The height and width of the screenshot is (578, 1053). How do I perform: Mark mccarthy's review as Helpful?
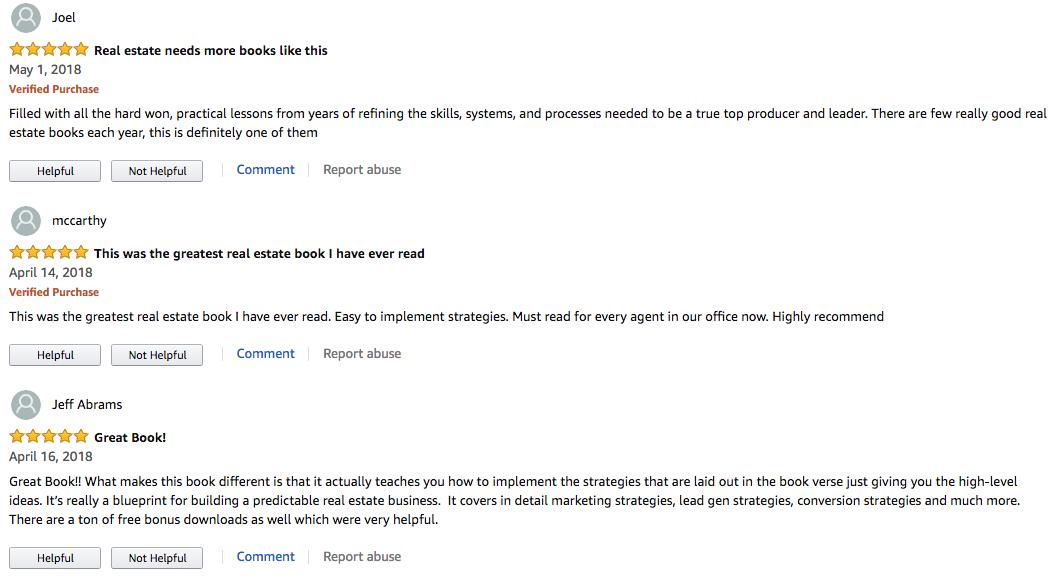click(x=55, y=355)
